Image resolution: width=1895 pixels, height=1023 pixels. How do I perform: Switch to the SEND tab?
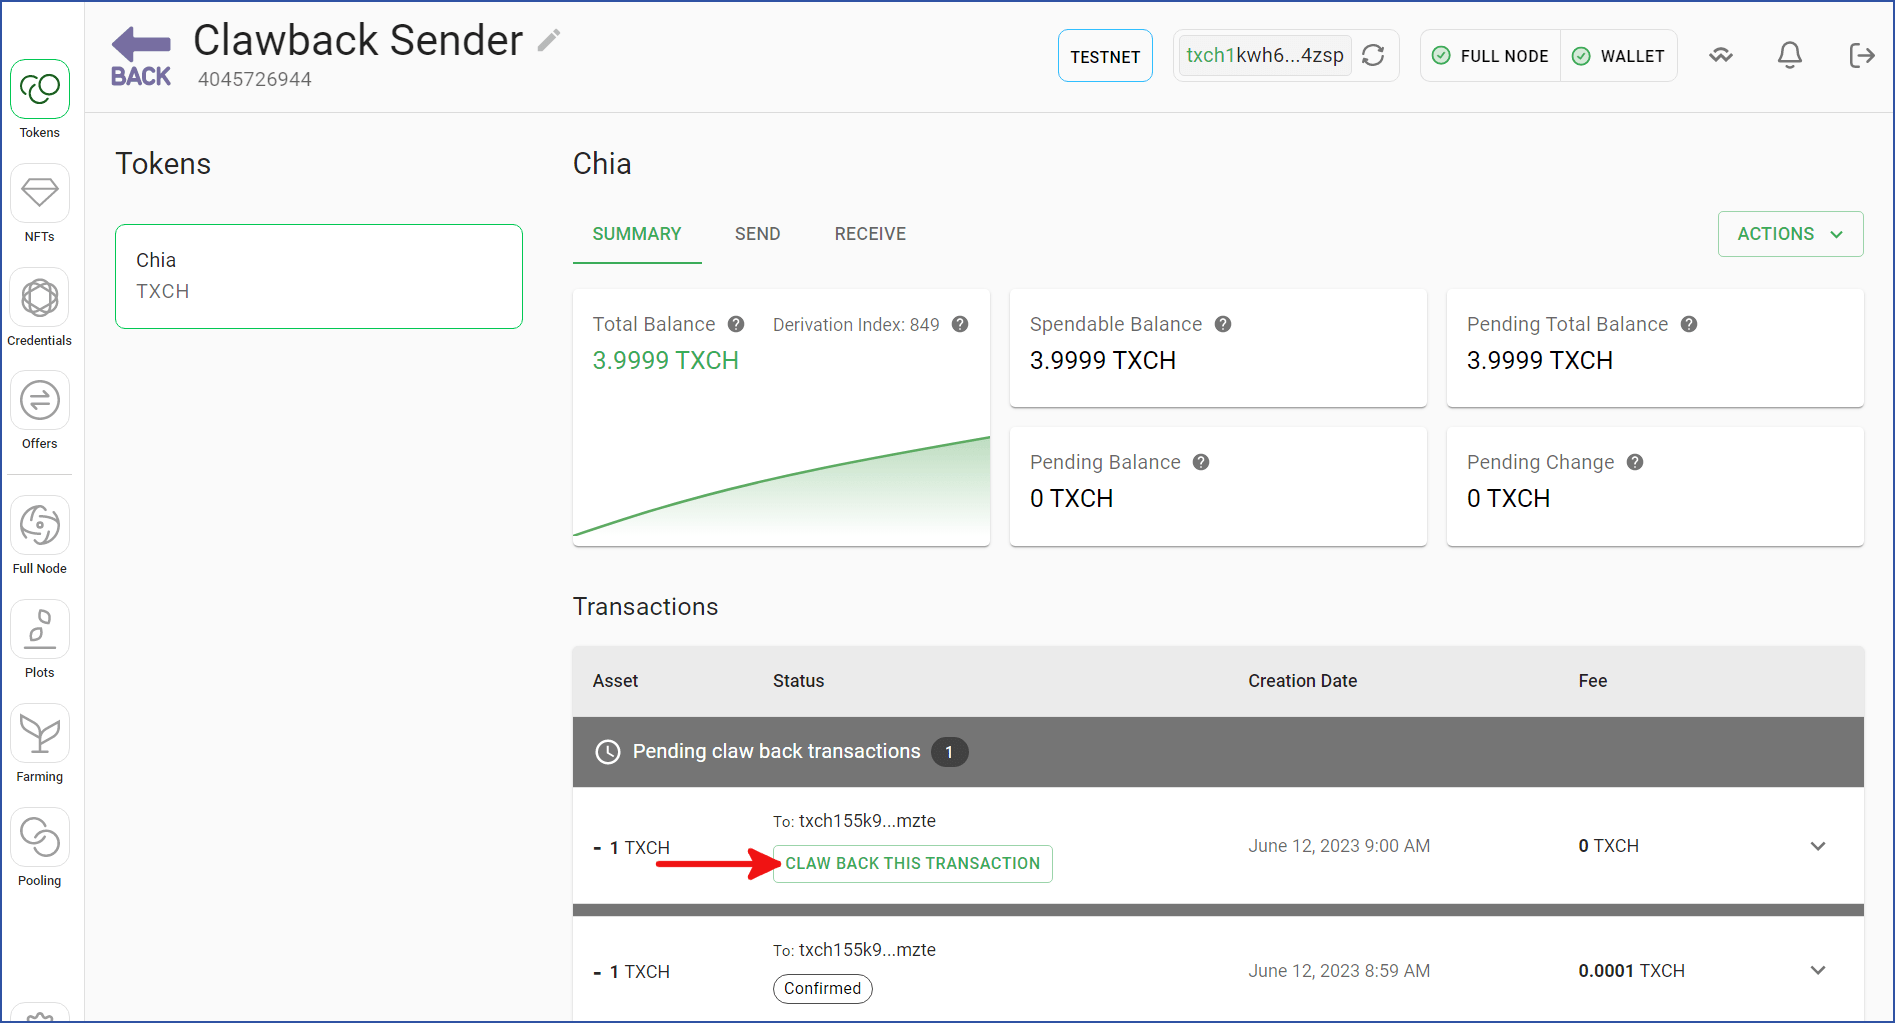(757, 233)
